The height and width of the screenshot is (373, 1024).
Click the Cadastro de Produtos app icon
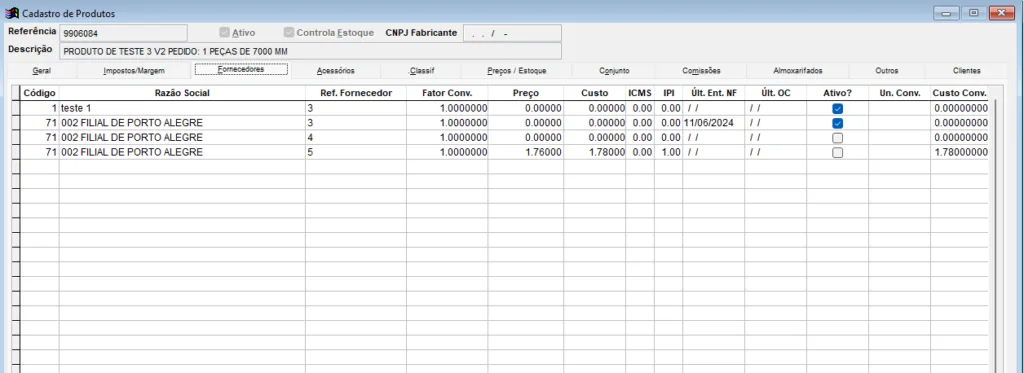point(11,13)
